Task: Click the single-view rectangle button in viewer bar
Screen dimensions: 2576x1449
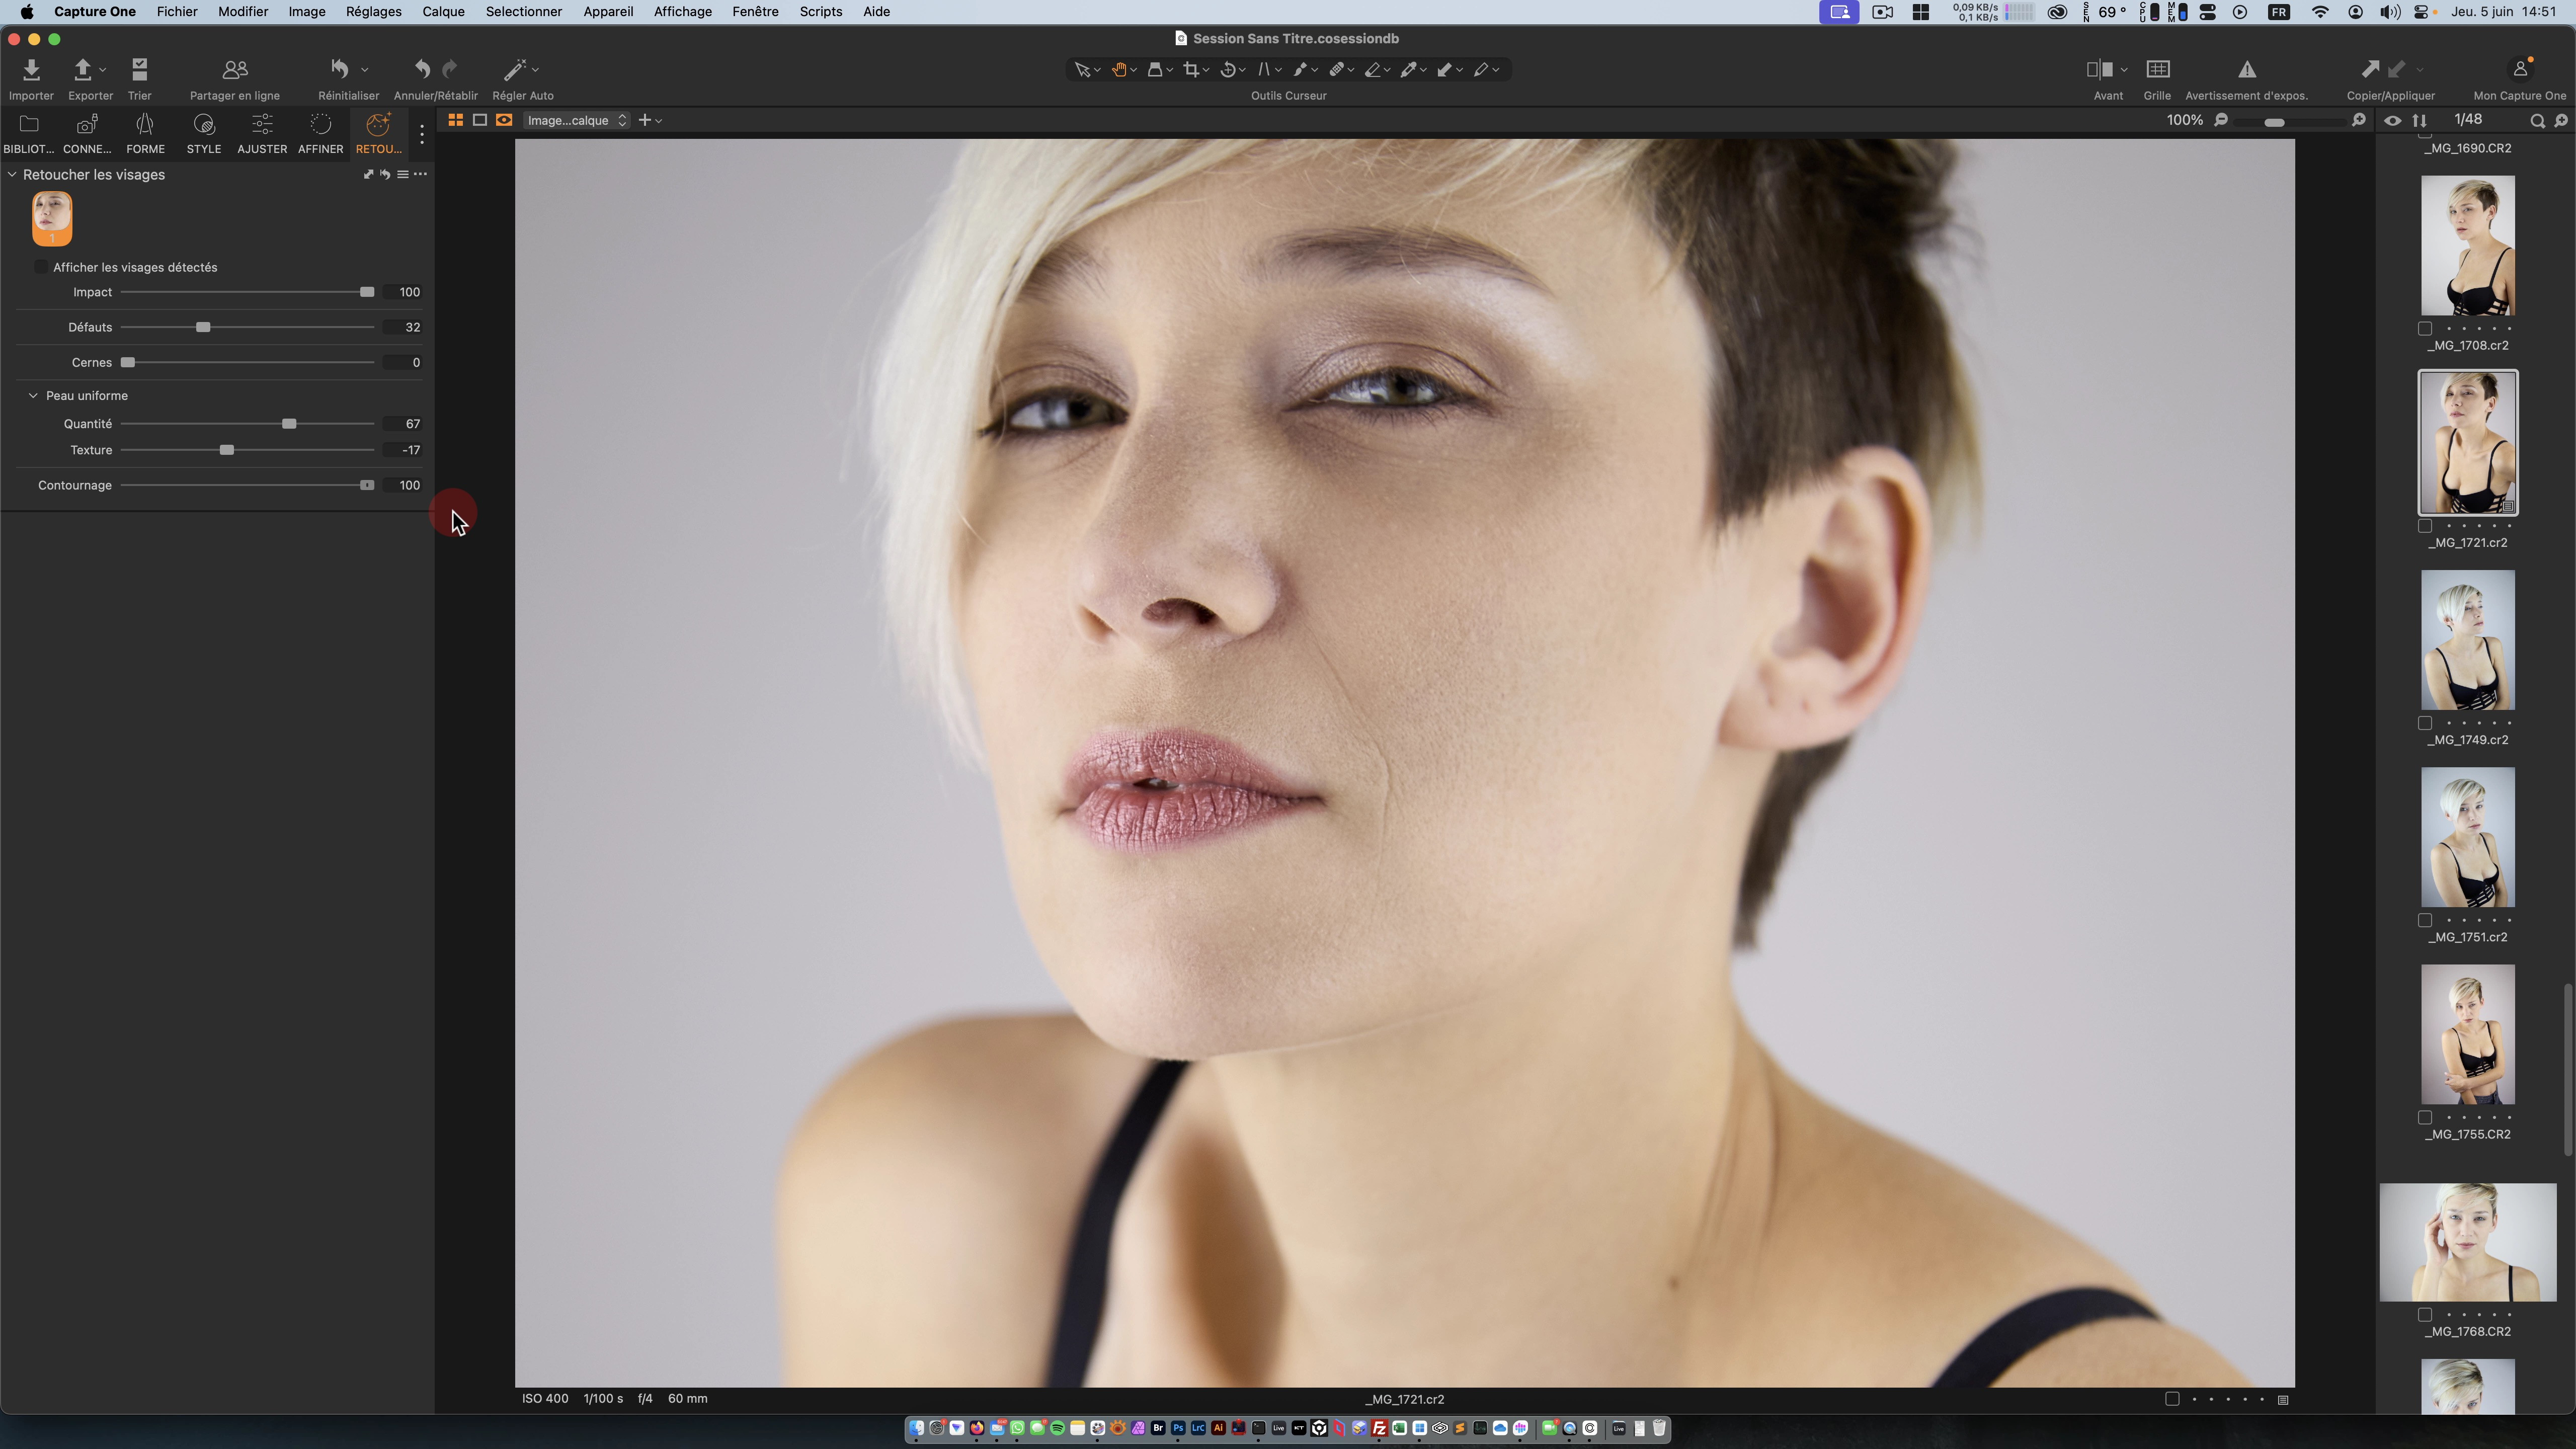Action: coord(480,120)
